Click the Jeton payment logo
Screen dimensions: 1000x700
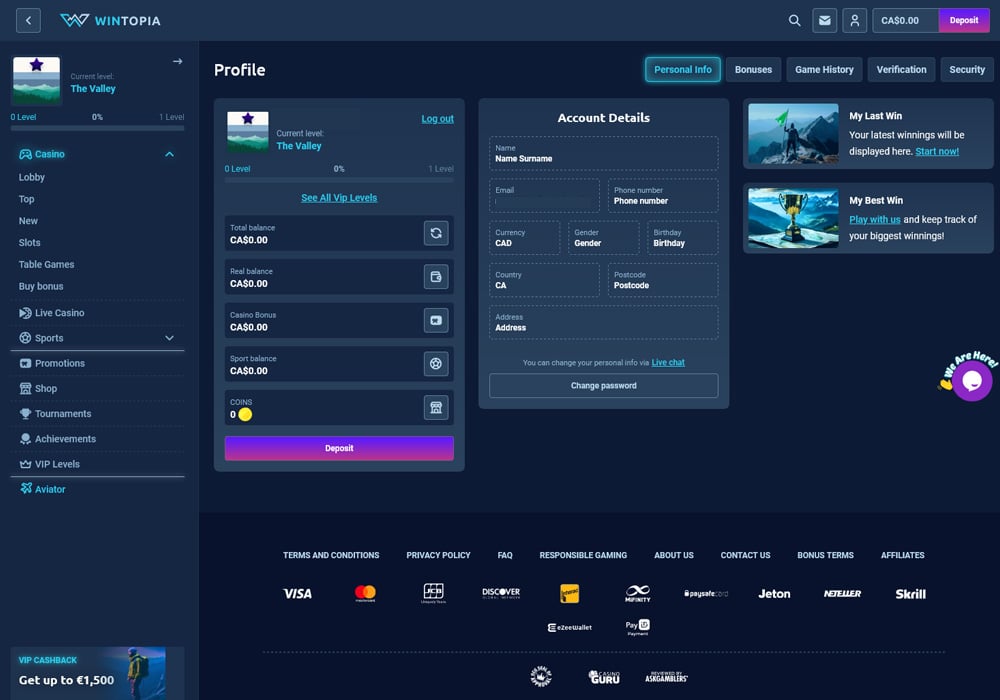coord(774,594)
